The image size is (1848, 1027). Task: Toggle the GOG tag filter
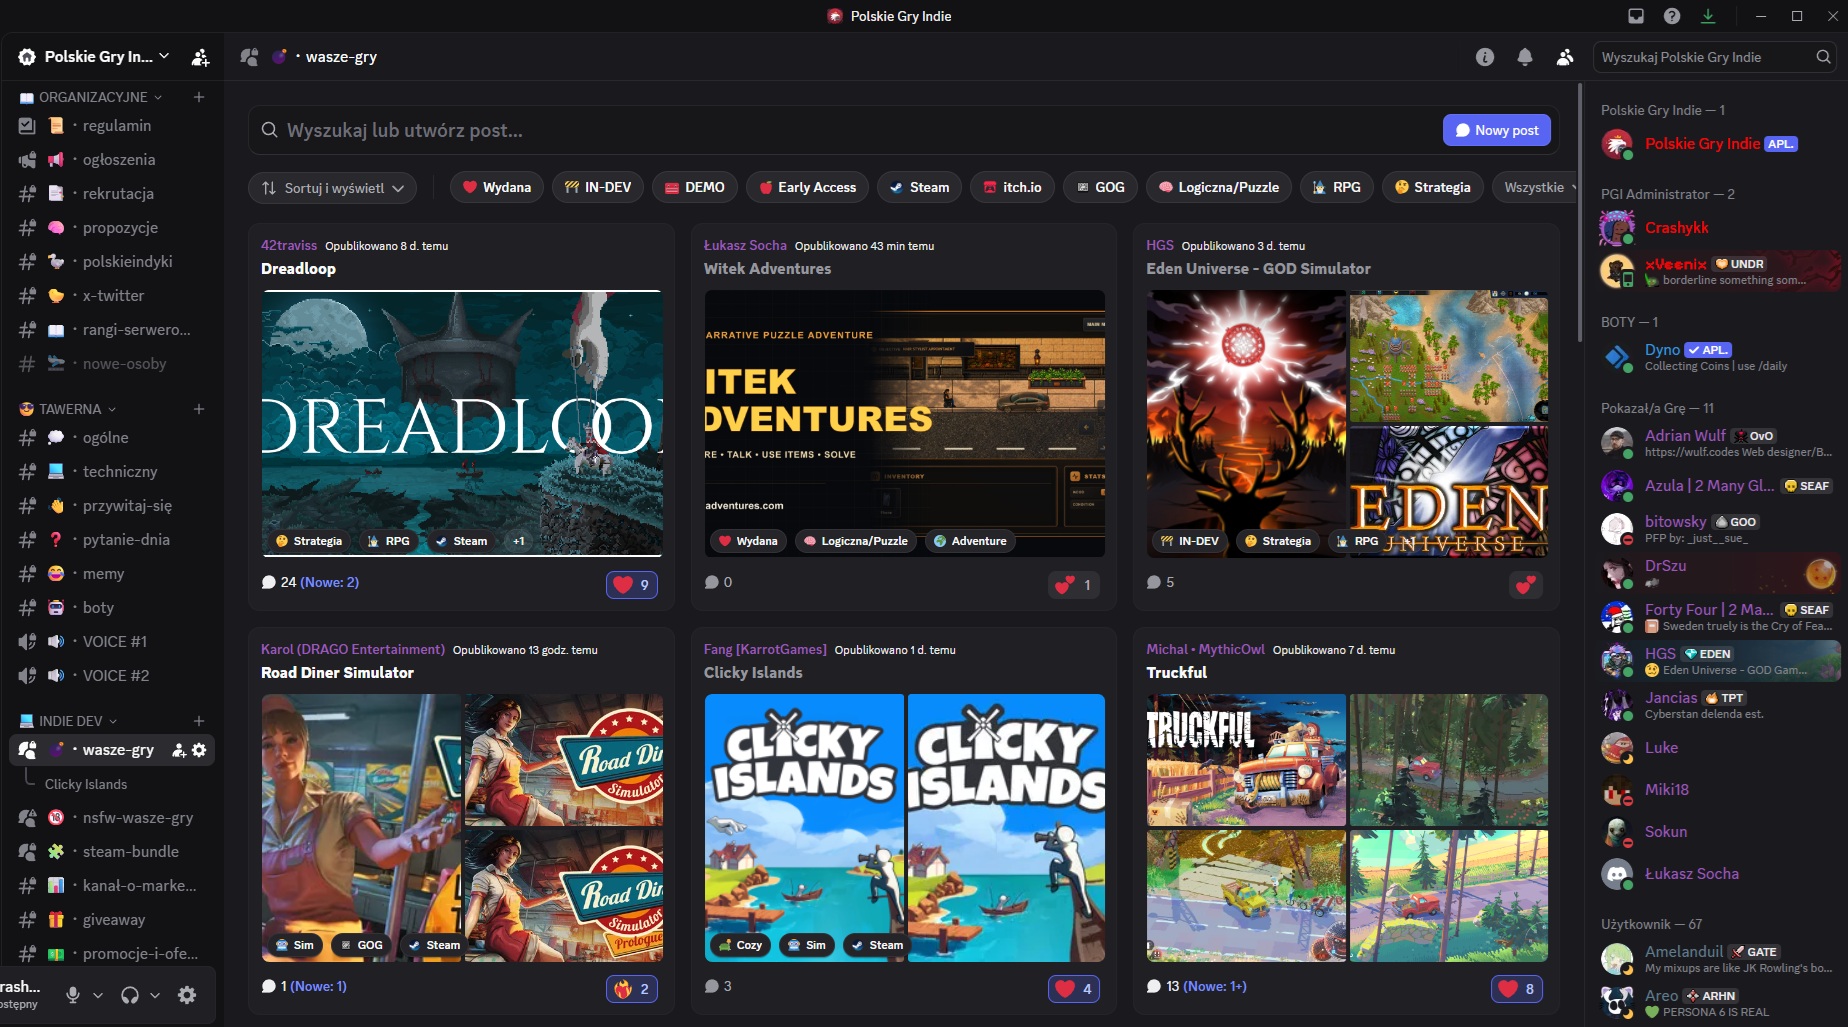(1100, 187)
